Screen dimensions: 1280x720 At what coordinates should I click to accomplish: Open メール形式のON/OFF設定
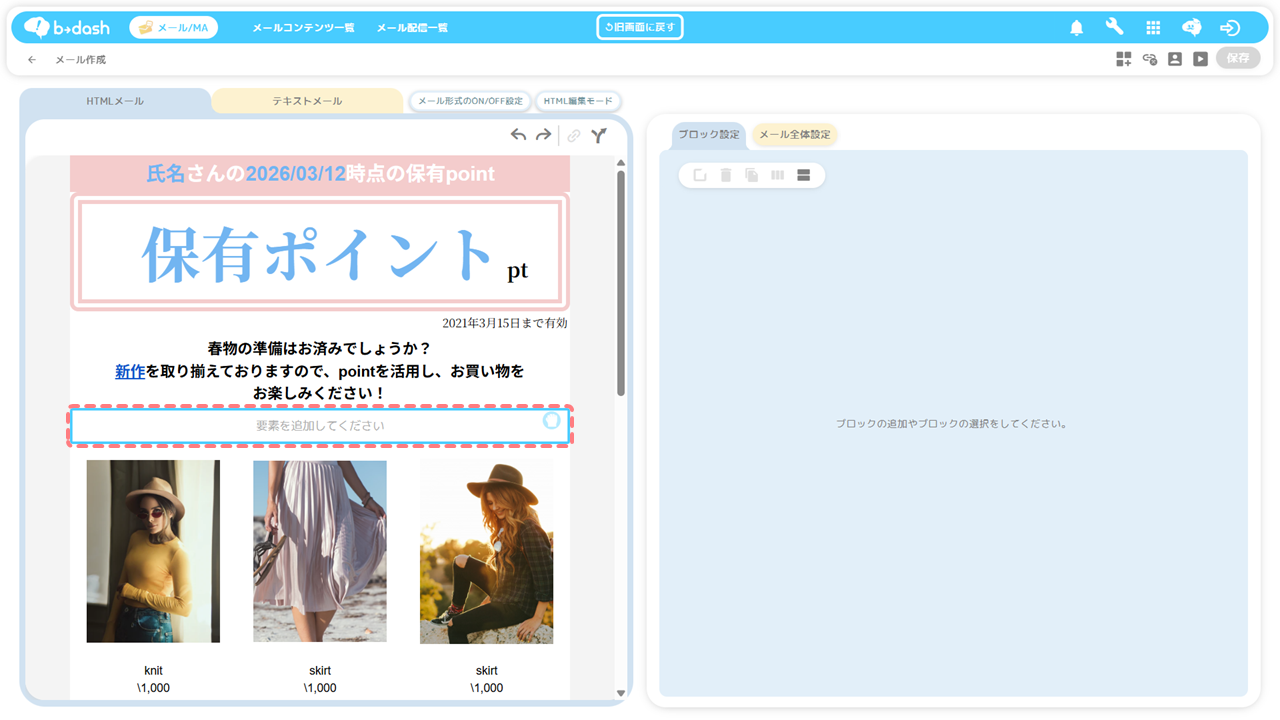click(x=470, y=101)
